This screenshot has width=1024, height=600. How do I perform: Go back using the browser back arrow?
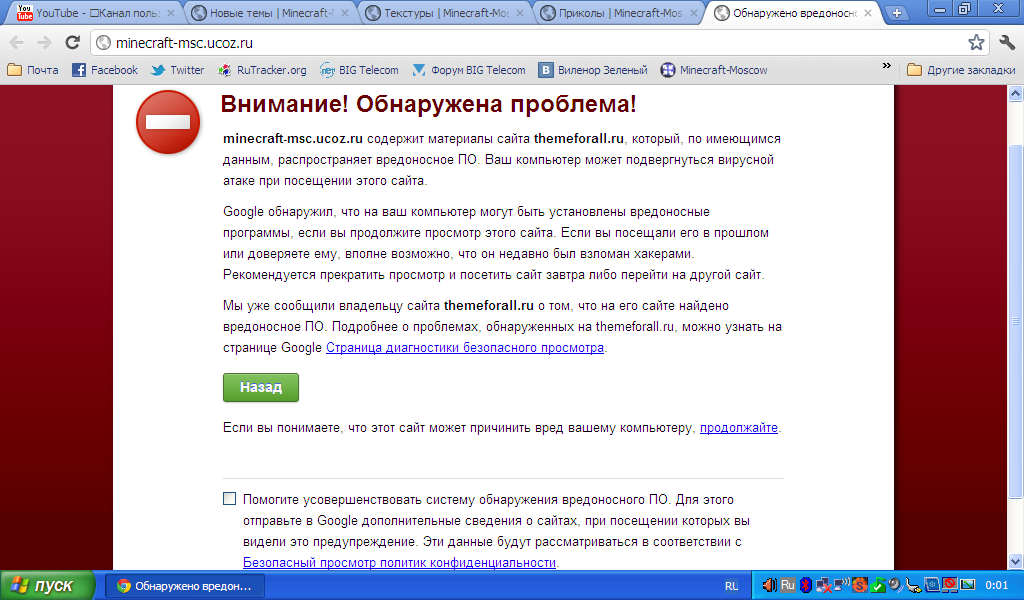(x=17, y=43)
